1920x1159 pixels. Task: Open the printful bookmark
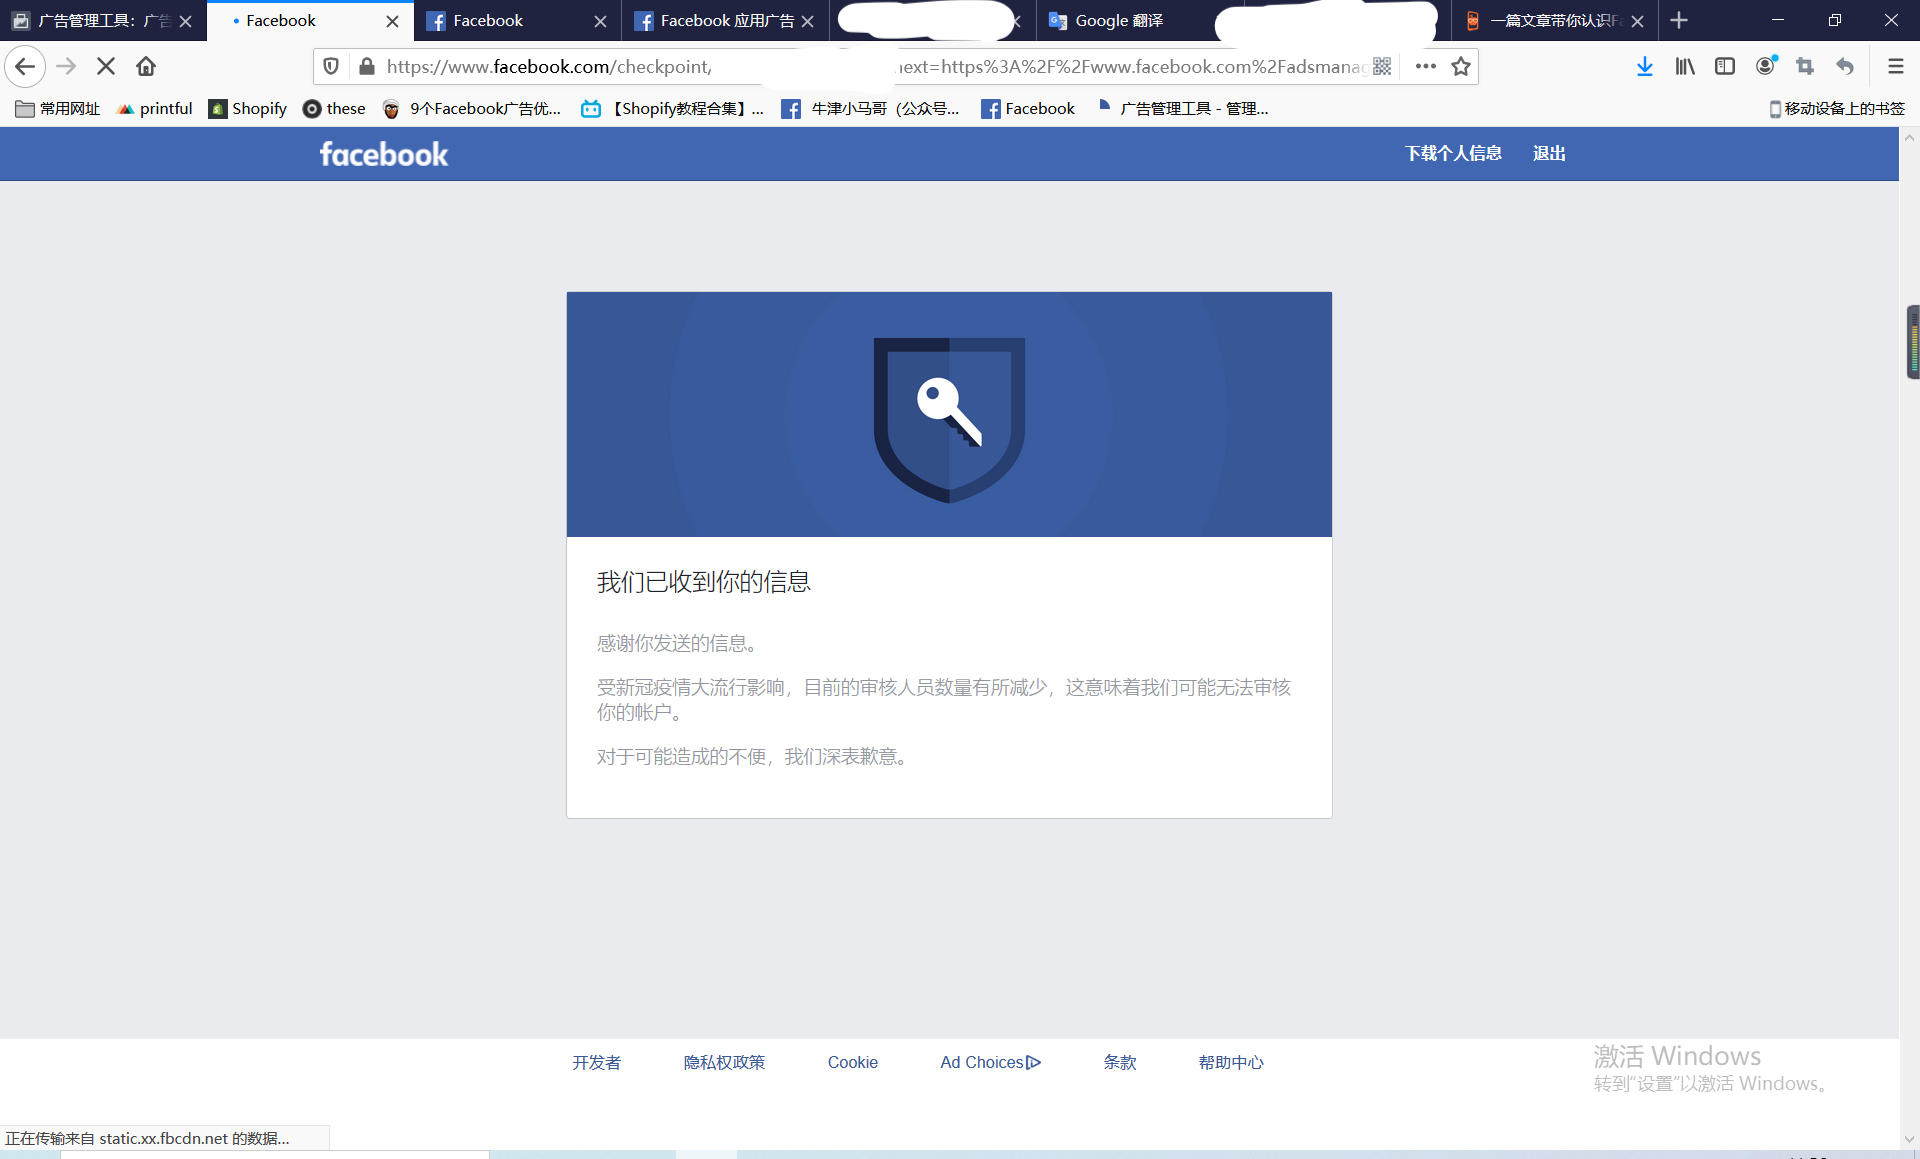tap(155, 109)
